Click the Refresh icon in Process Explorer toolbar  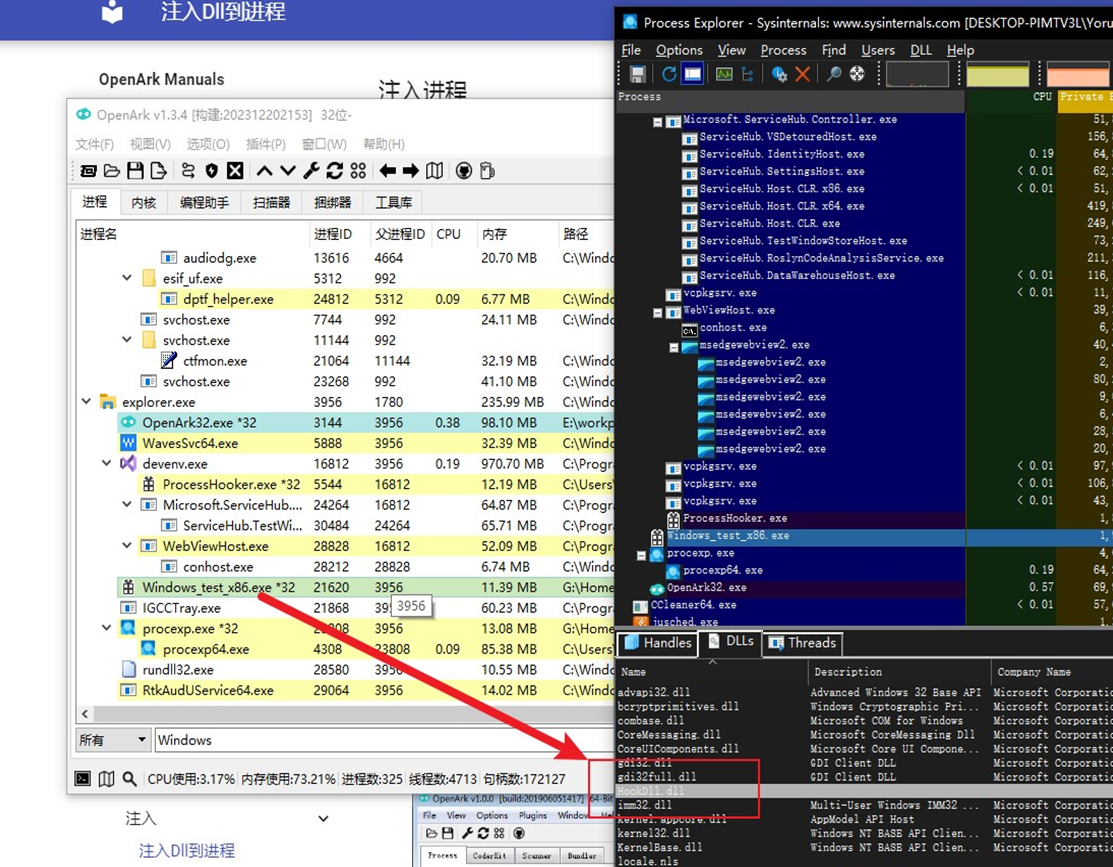[669, 74]
